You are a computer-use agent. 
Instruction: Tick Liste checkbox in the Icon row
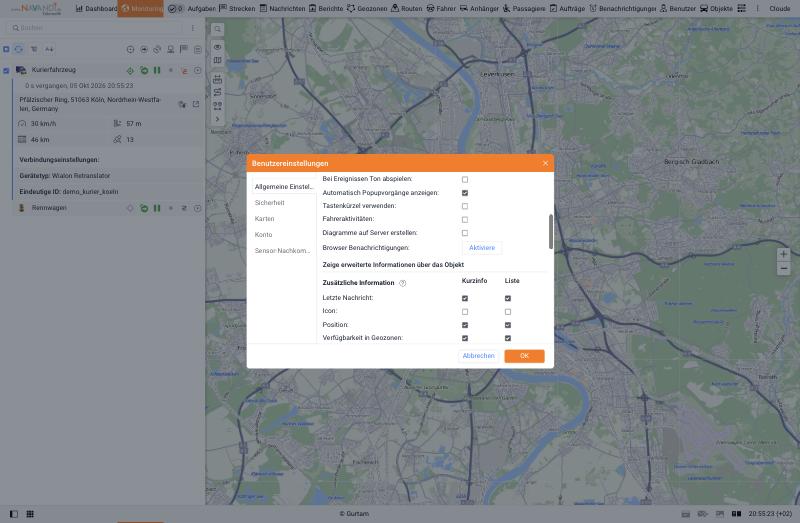click(508, 311)
